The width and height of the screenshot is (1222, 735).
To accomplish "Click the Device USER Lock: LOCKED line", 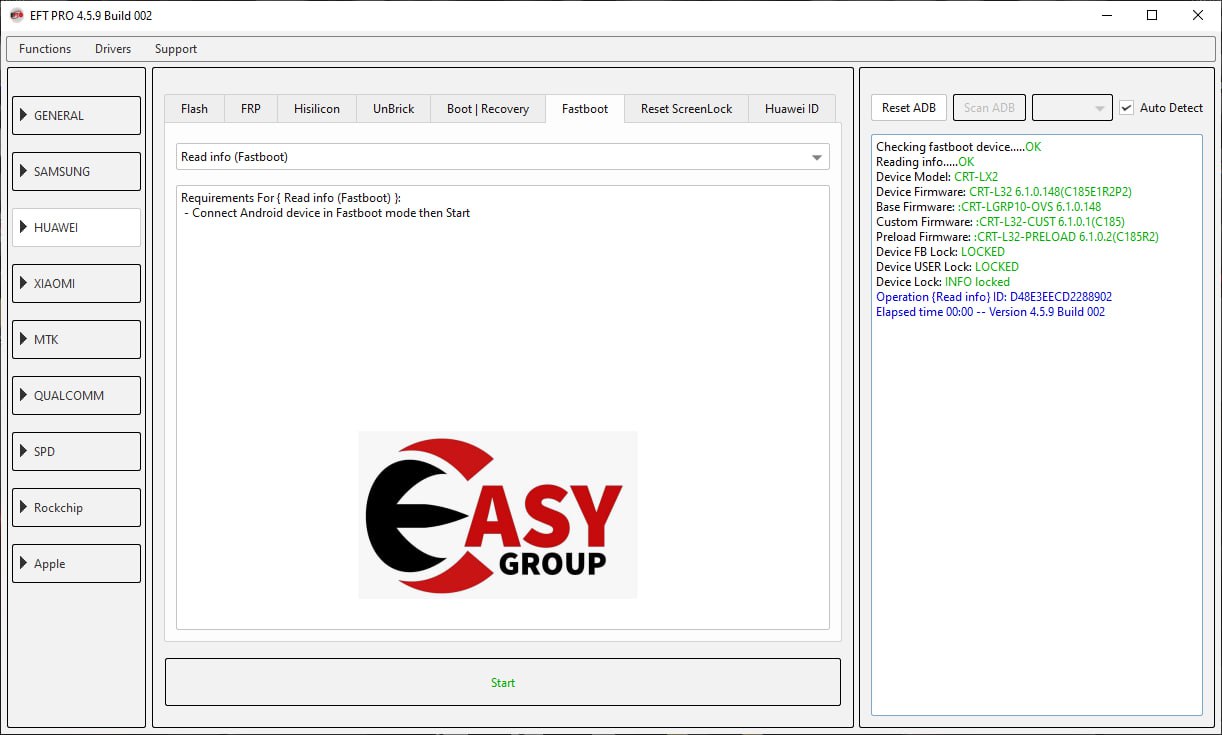I will coord(947,267).
